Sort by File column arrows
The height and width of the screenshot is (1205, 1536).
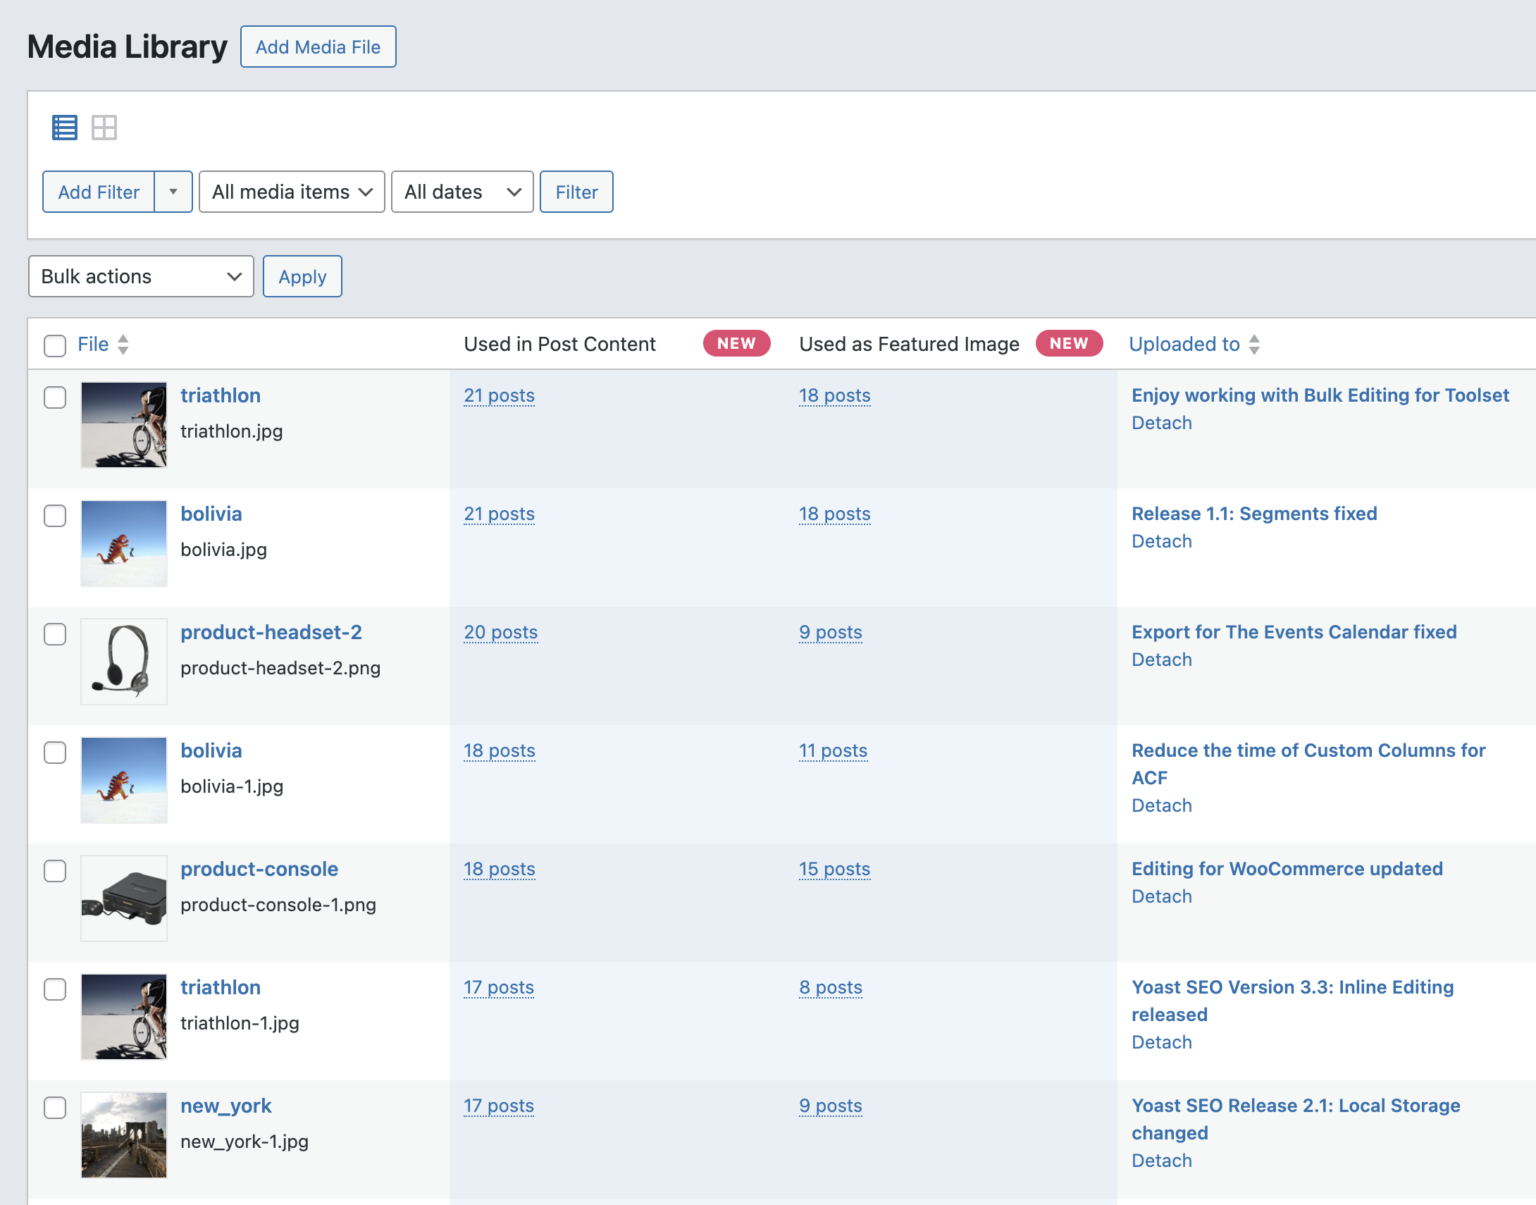[123, 345]
